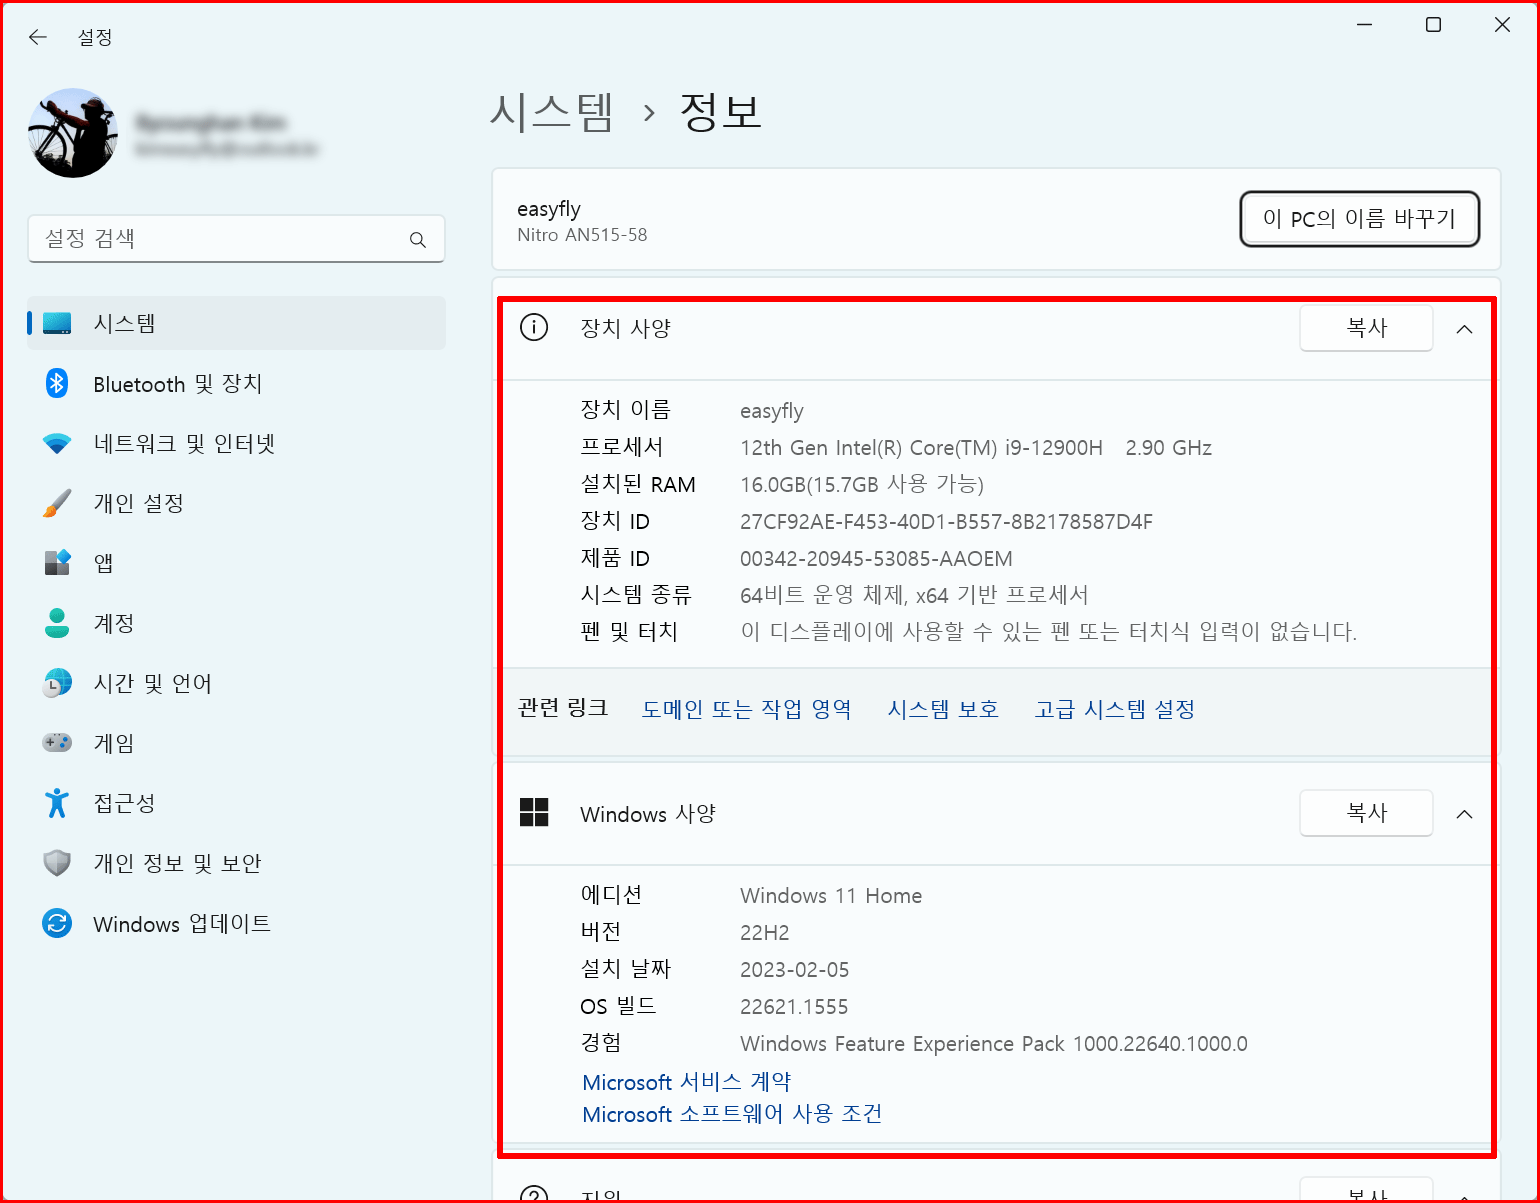Open Microsoft 서비스 계약 link

tap(686, 1082)
